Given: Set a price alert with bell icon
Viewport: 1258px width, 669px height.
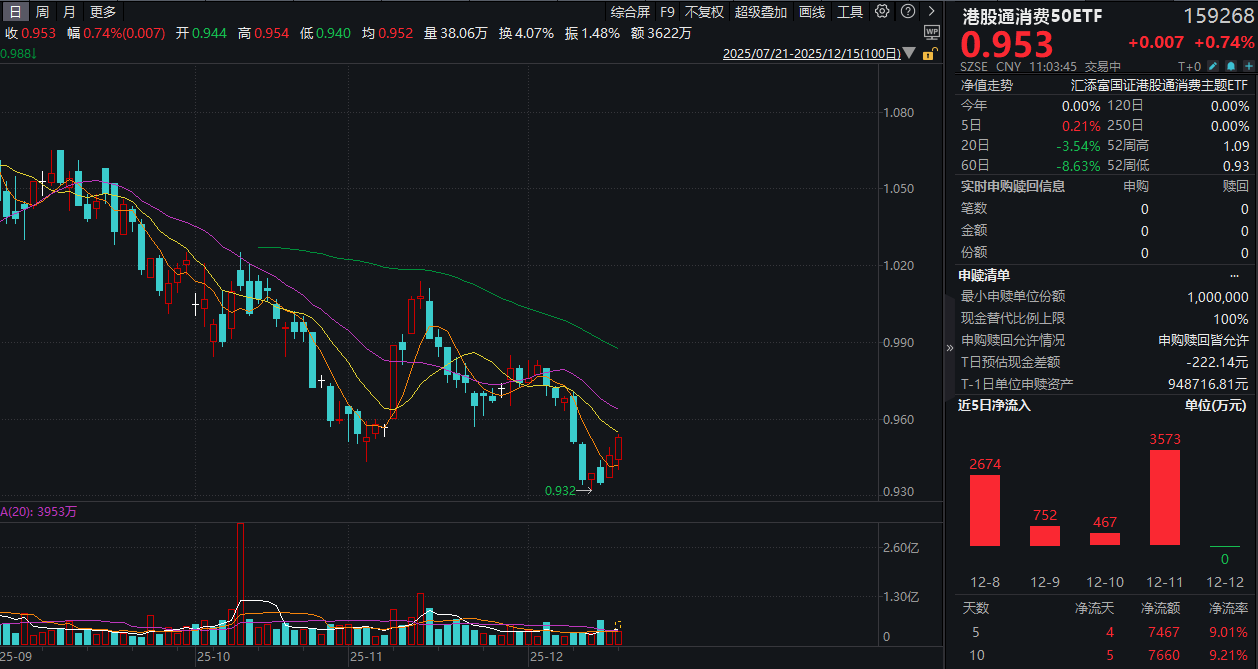Looking at the screenshot, I should click(1232, 66).
